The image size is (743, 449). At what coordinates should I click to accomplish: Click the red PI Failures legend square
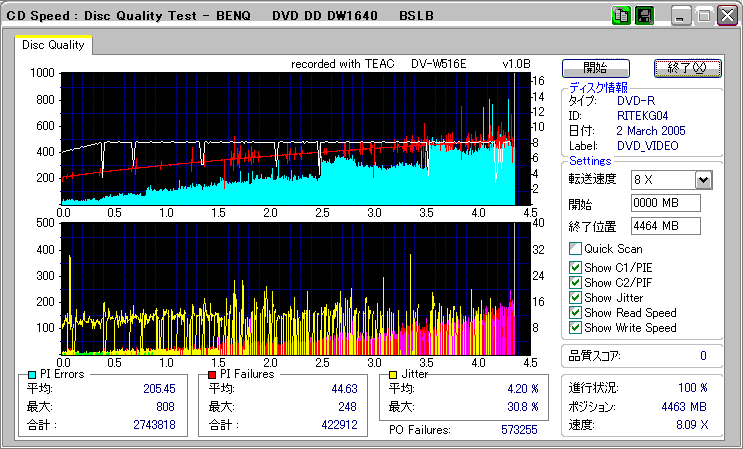point(212,374)
